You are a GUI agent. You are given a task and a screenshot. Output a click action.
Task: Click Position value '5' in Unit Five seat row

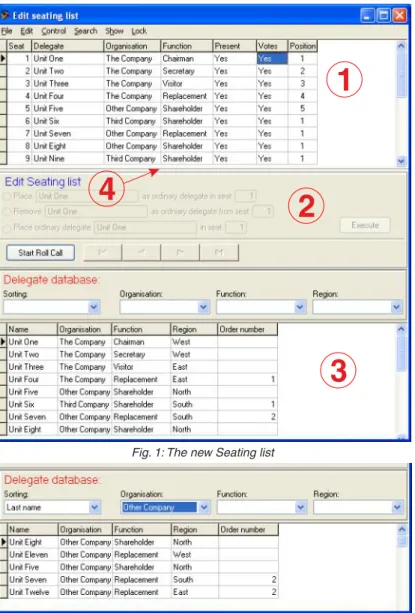tap(302, 109)
